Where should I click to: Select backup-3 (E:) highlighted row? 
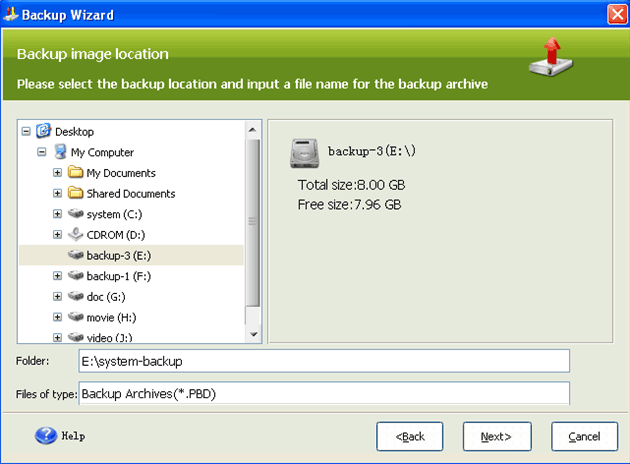(131, 255)
